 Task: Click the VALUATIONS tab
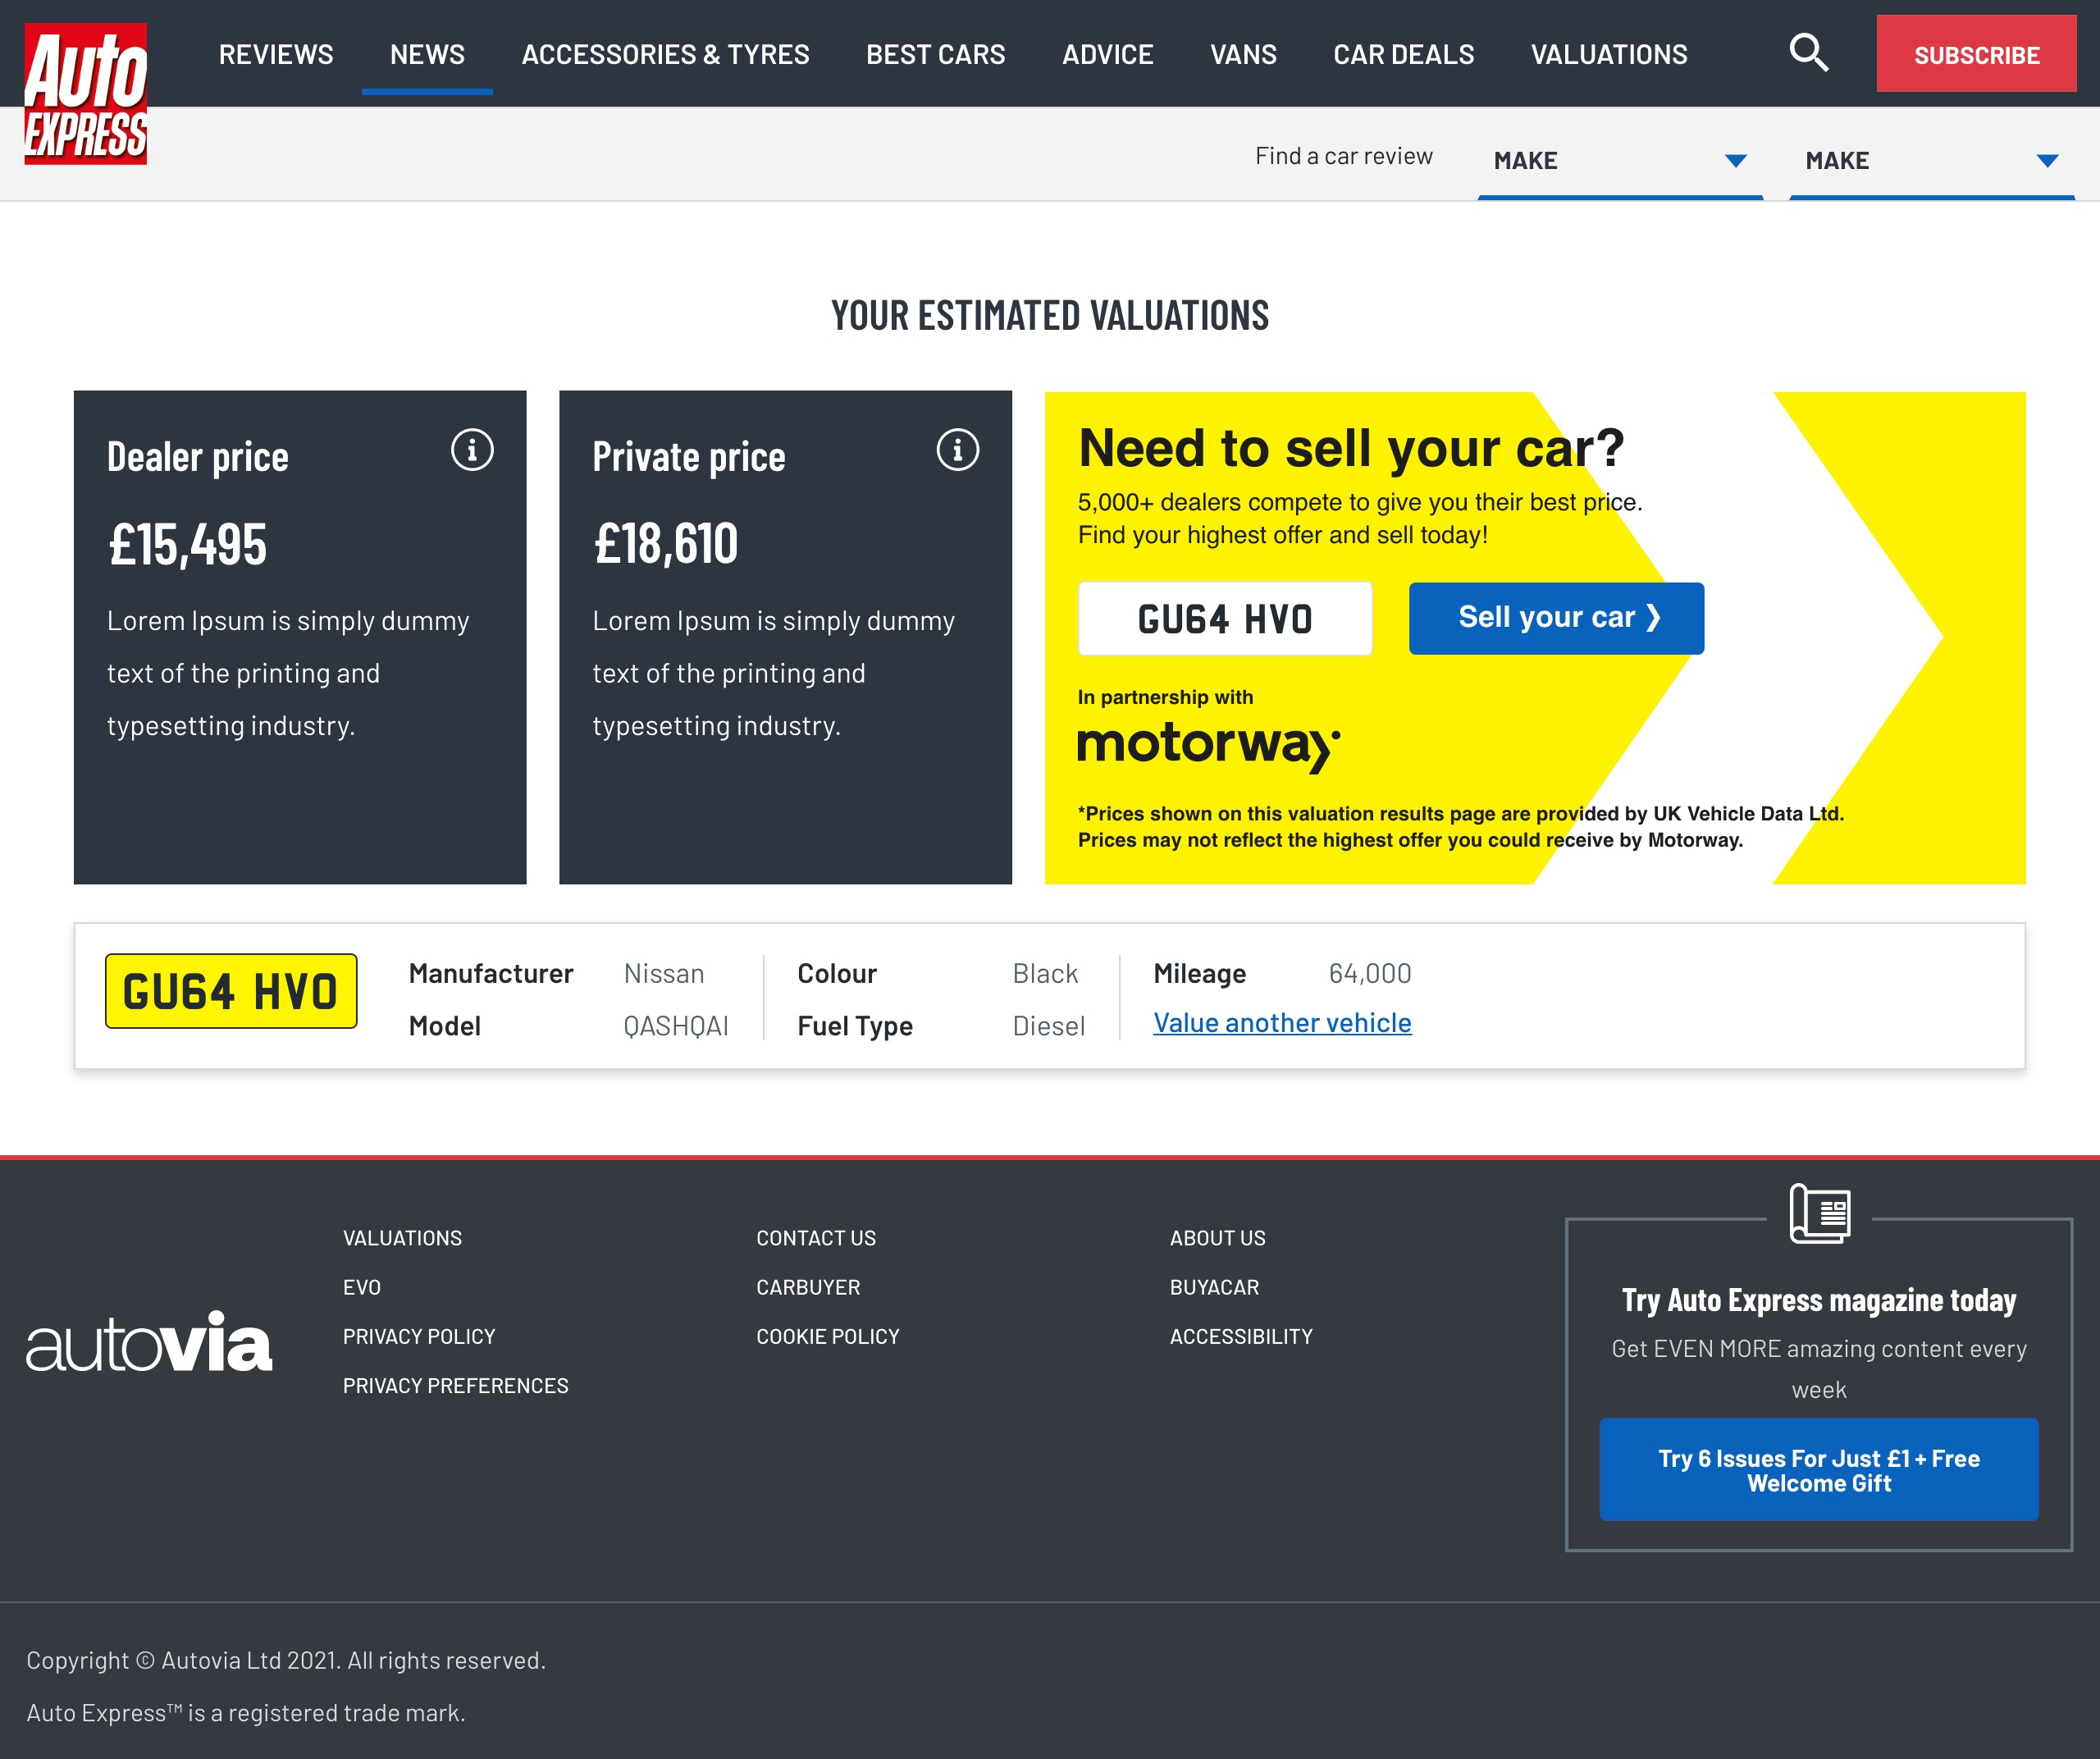[1606, 53]
